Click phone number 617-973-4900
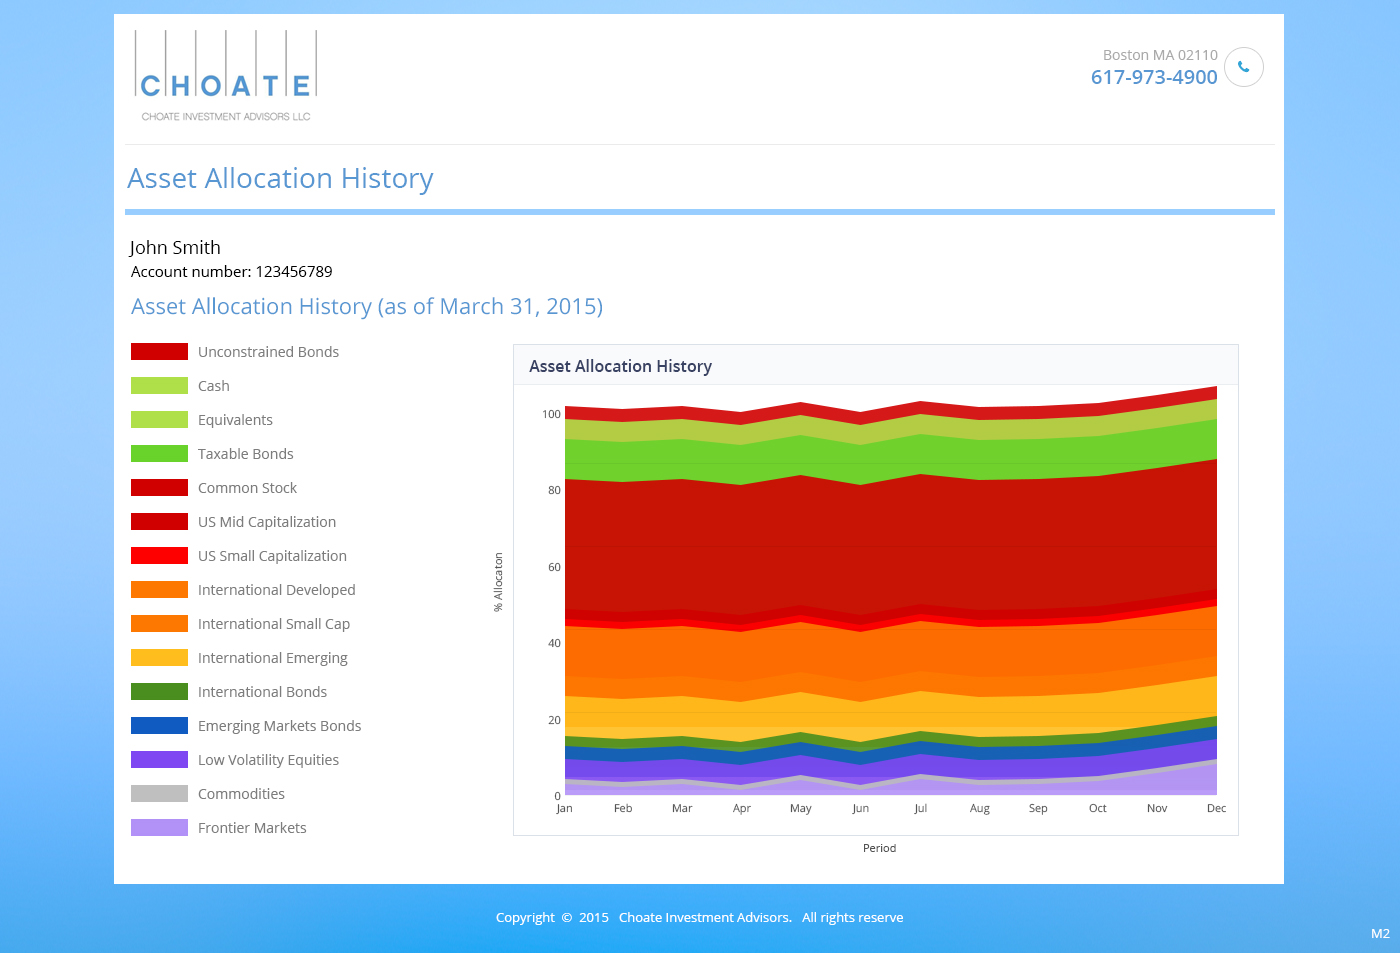The image size is (1400, 953). click(1154, 78)
